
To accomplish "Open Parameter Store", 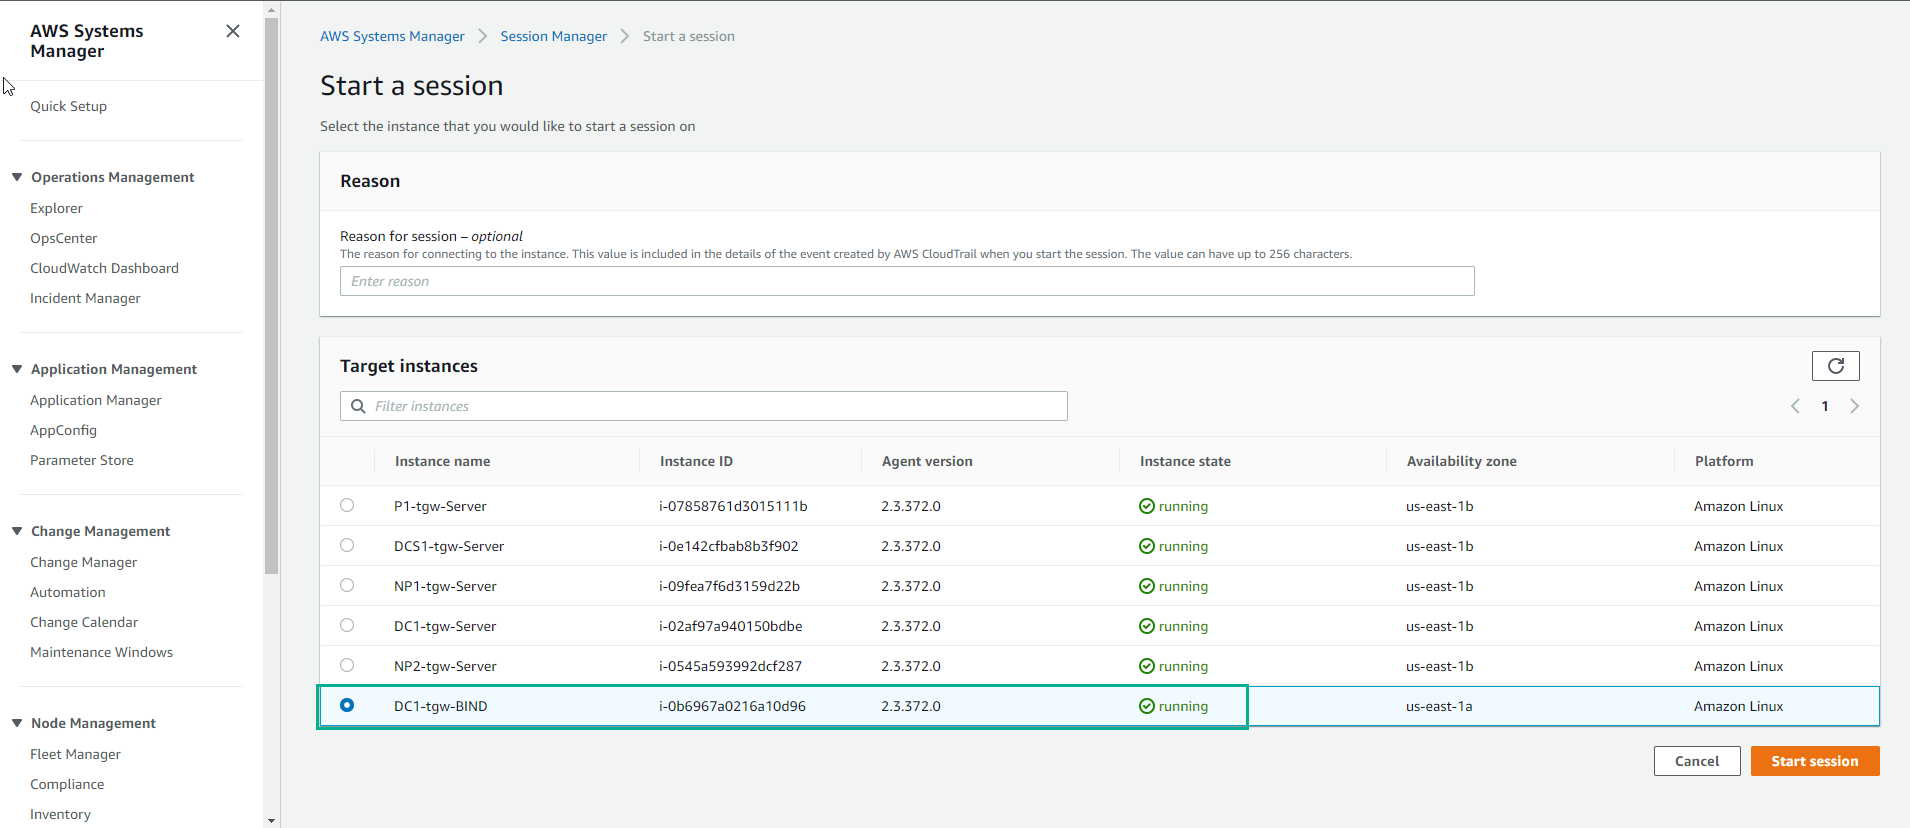I will [x=81, y=460].
